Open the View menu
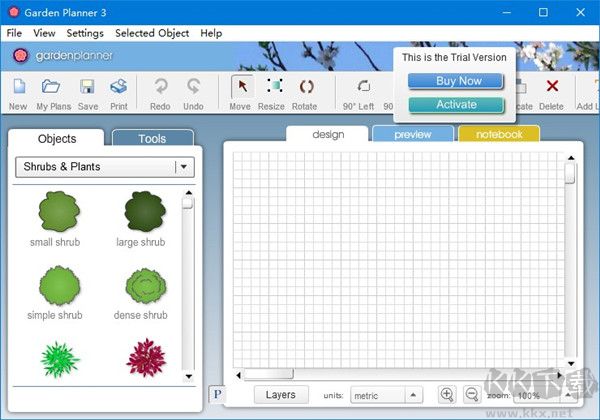Screen dimensions: 600x420 tap(44, 33)
